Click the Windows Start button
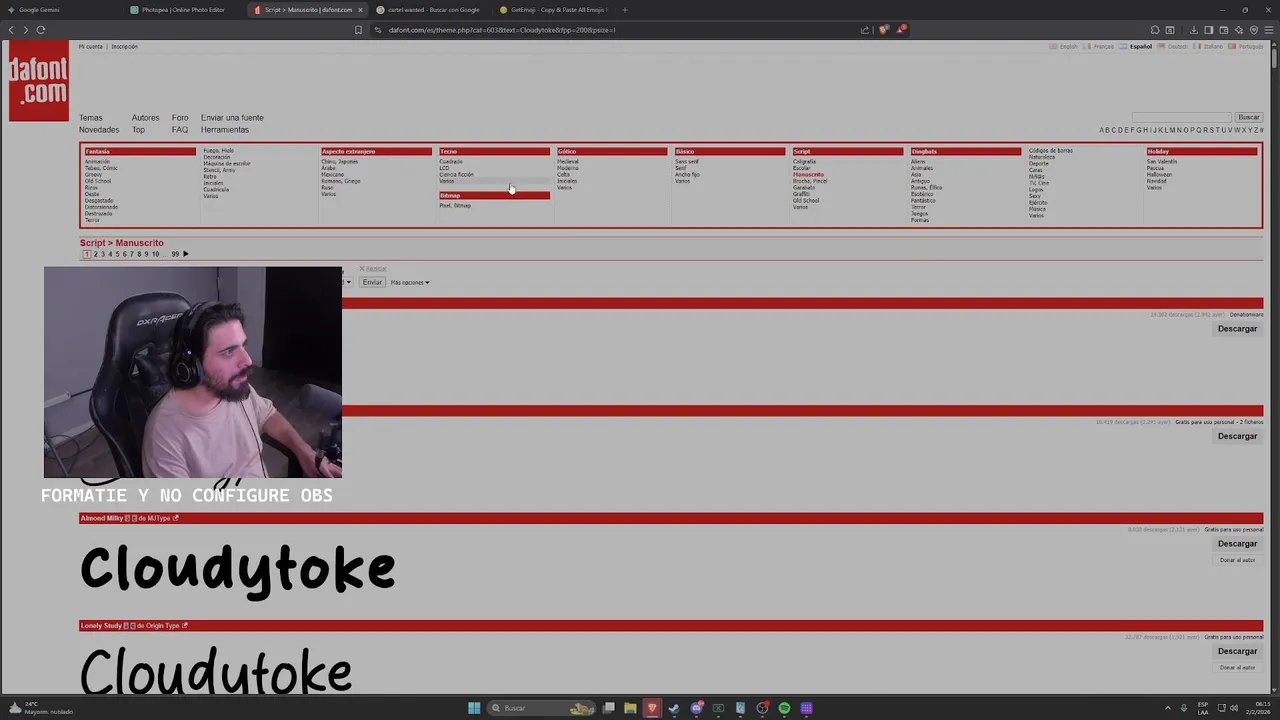 click(474, 708)
